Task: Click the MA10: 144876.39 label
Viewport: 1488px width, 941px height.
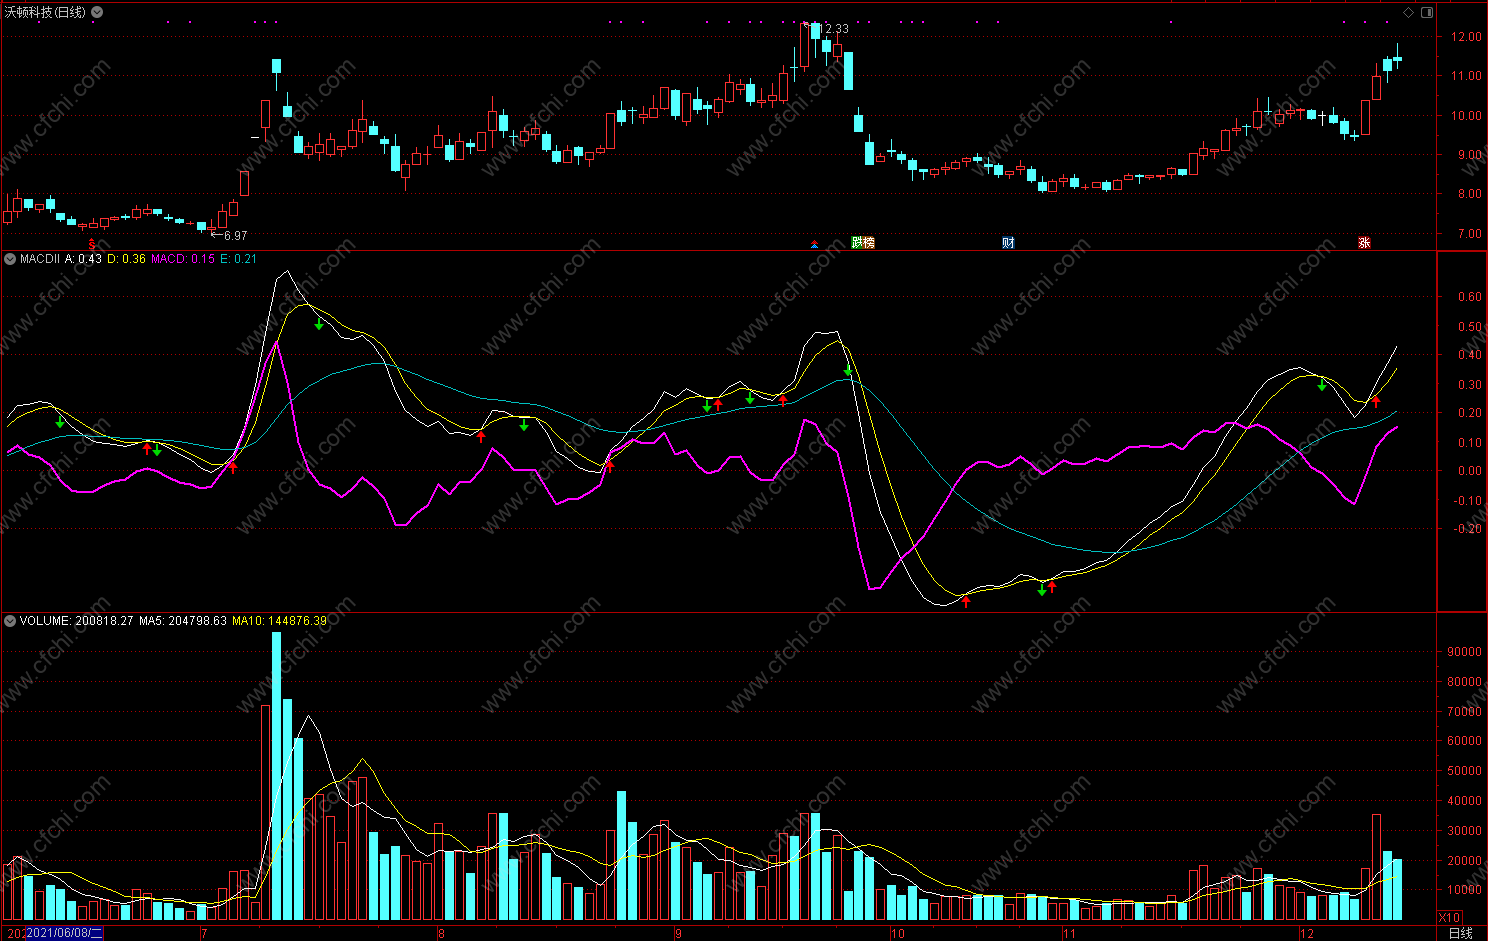Action: point(279,621)
